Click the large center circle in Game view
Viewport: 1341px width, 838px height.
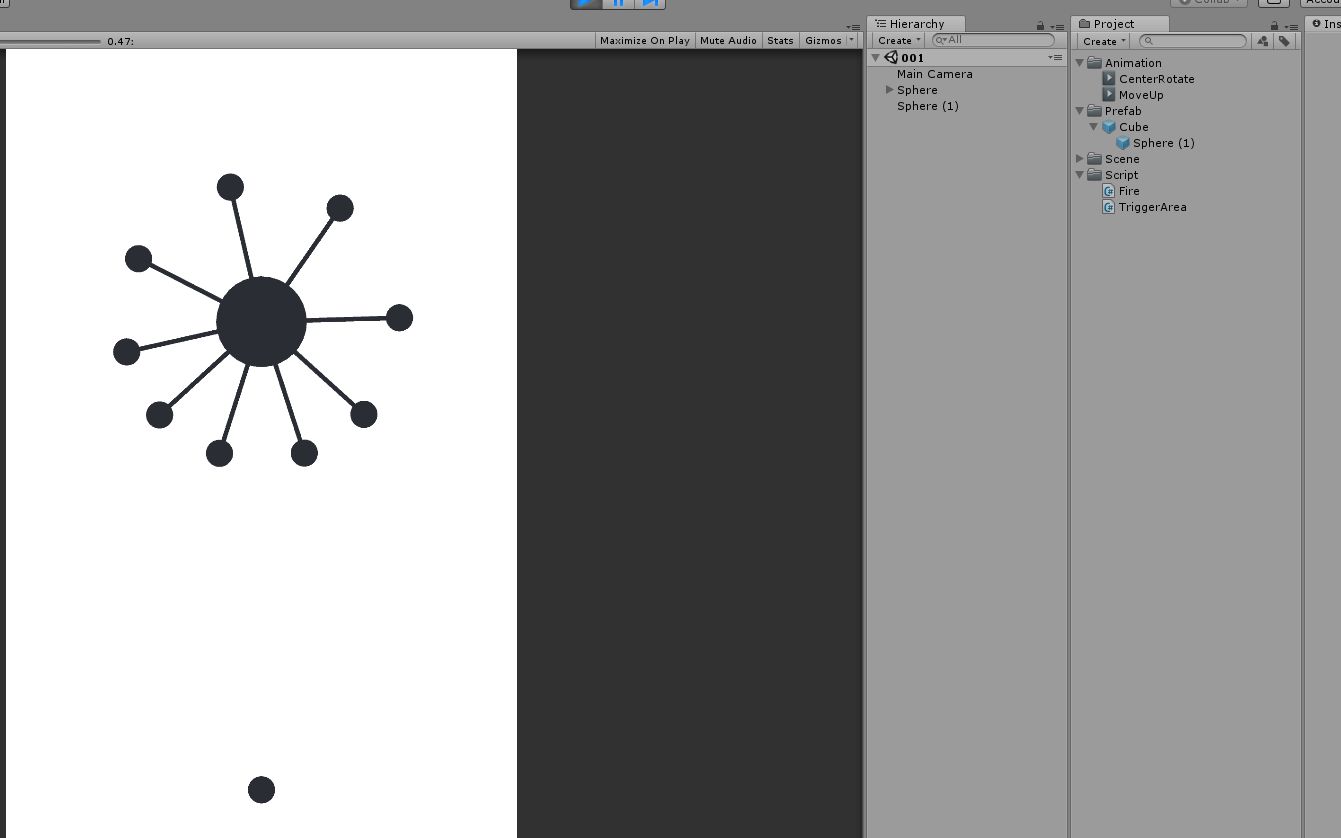click(x=261, y=322)
